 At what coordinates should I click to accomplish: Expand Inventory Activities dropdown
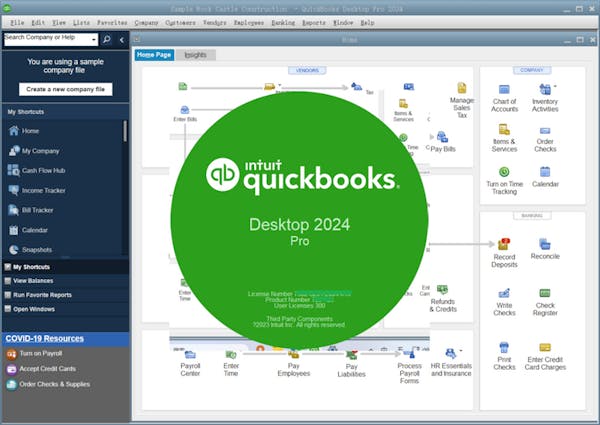(556, 86)
